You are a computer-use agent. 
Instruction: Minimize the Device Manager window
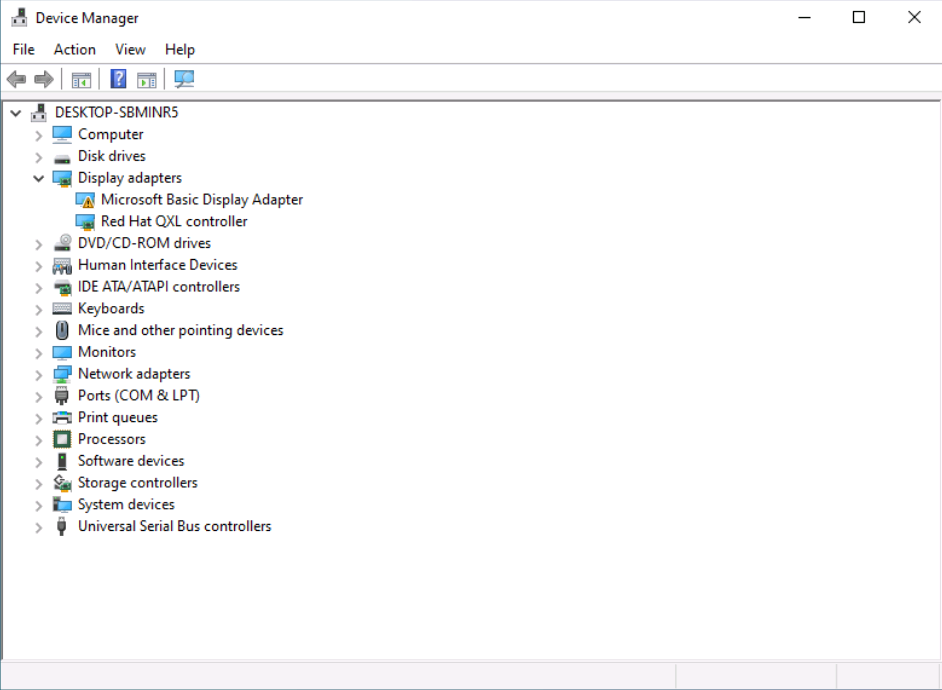point(804,17)
